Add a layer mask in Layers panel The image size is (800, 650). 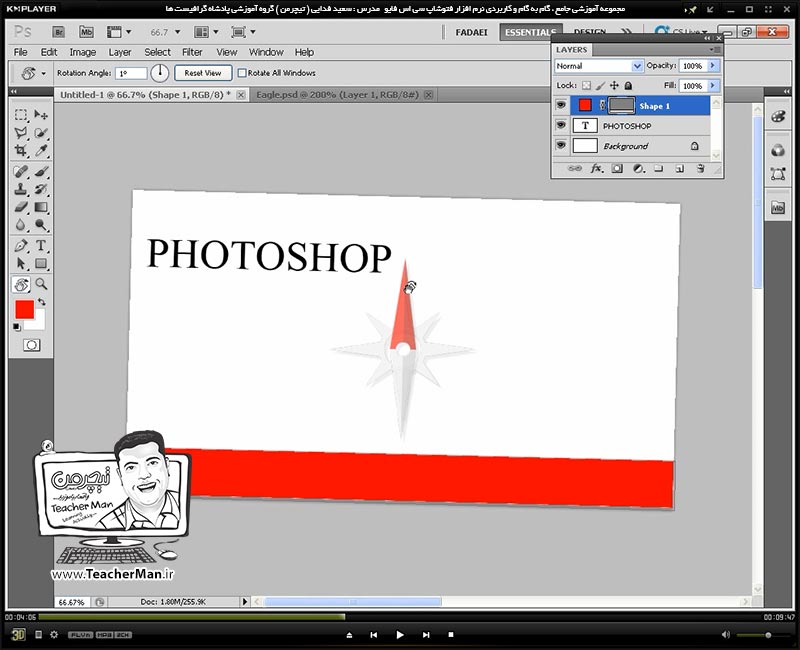[x=617, y=168]
